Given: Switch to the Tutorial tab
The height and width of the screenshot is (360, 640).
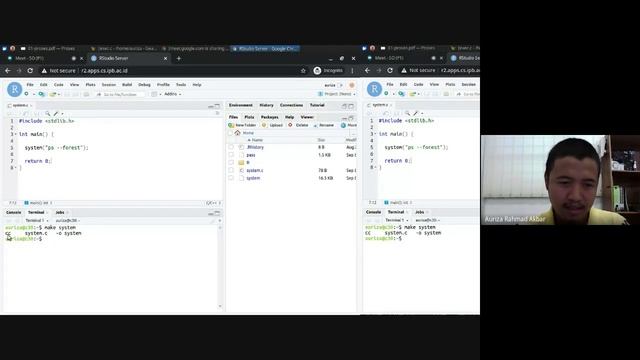Looking at the screenshot, I should click(317, 105).
